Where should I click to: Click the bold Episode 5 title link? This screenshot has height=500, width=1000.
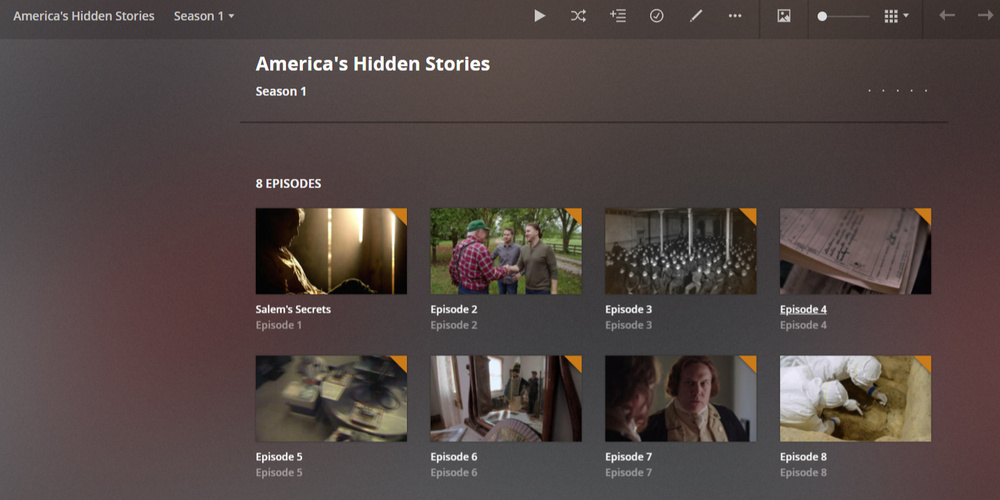point(279,457)
